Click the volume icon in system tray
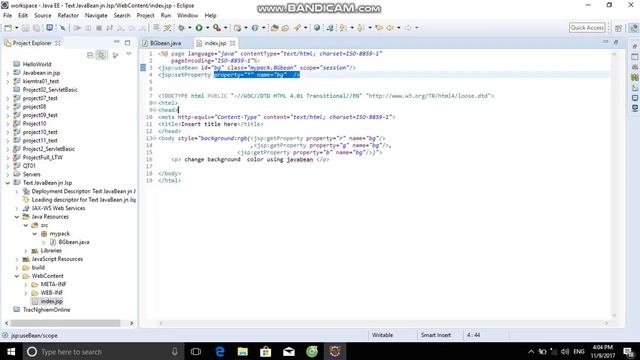This screenshot has height=360, width=640. coord(565,351)
